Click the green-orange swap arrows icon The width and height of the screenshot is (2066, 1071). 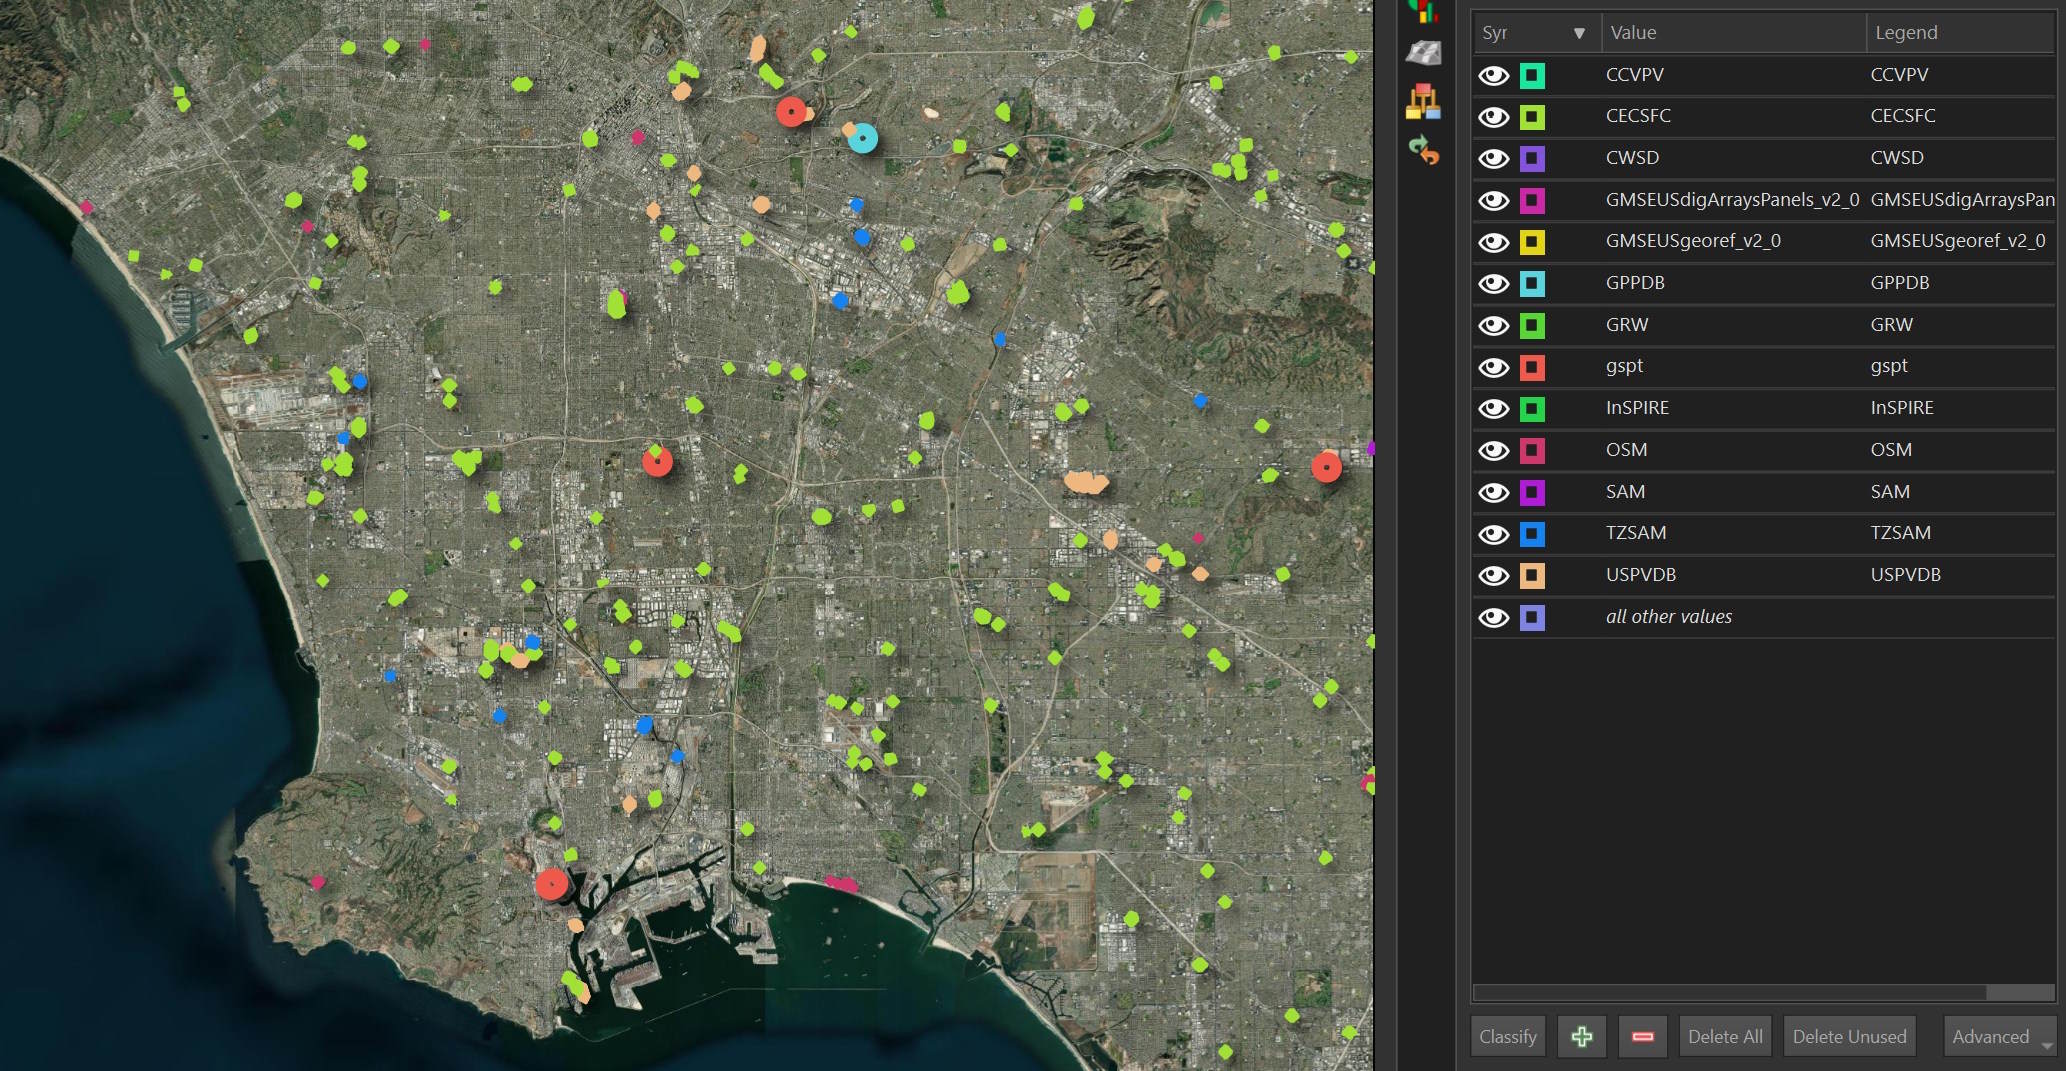click(1423, 150)
